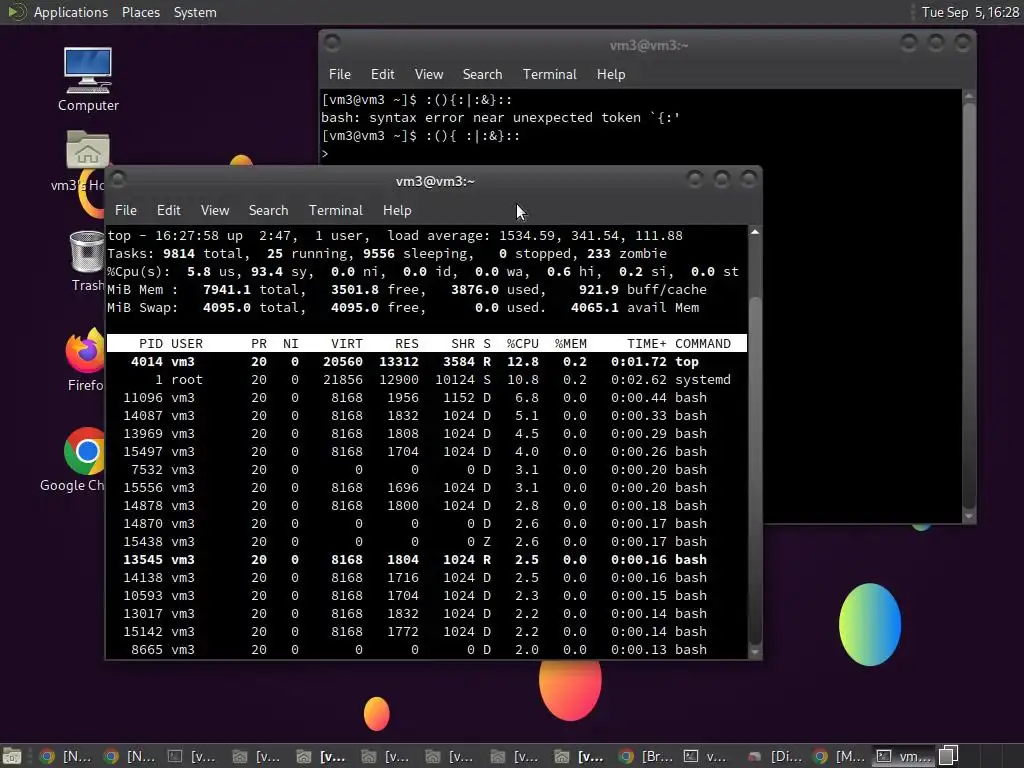This screenshot has width=1024, height=768.
Task: Select the active "vm..." terminal taskbar entry
Action: pyautogui.click(x=904, y=756)
